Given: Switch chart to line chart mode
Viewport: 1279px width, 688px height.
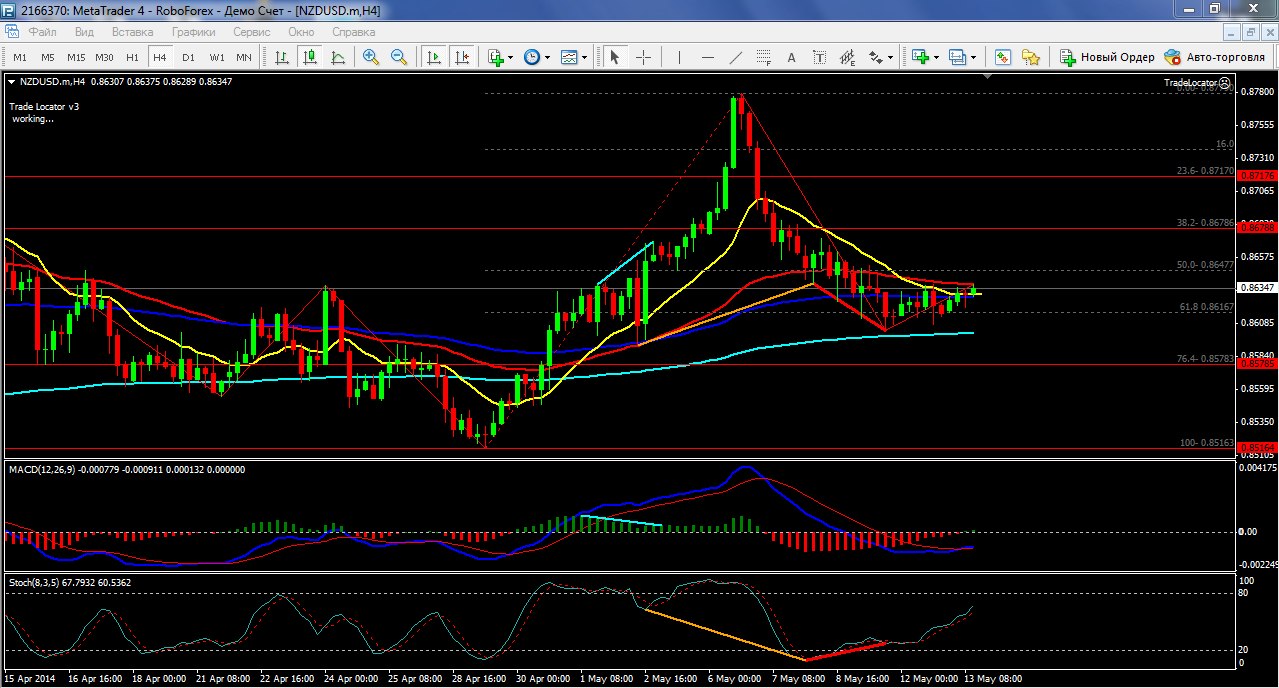Looking at the screenshot, I should [x=338, y=57].
